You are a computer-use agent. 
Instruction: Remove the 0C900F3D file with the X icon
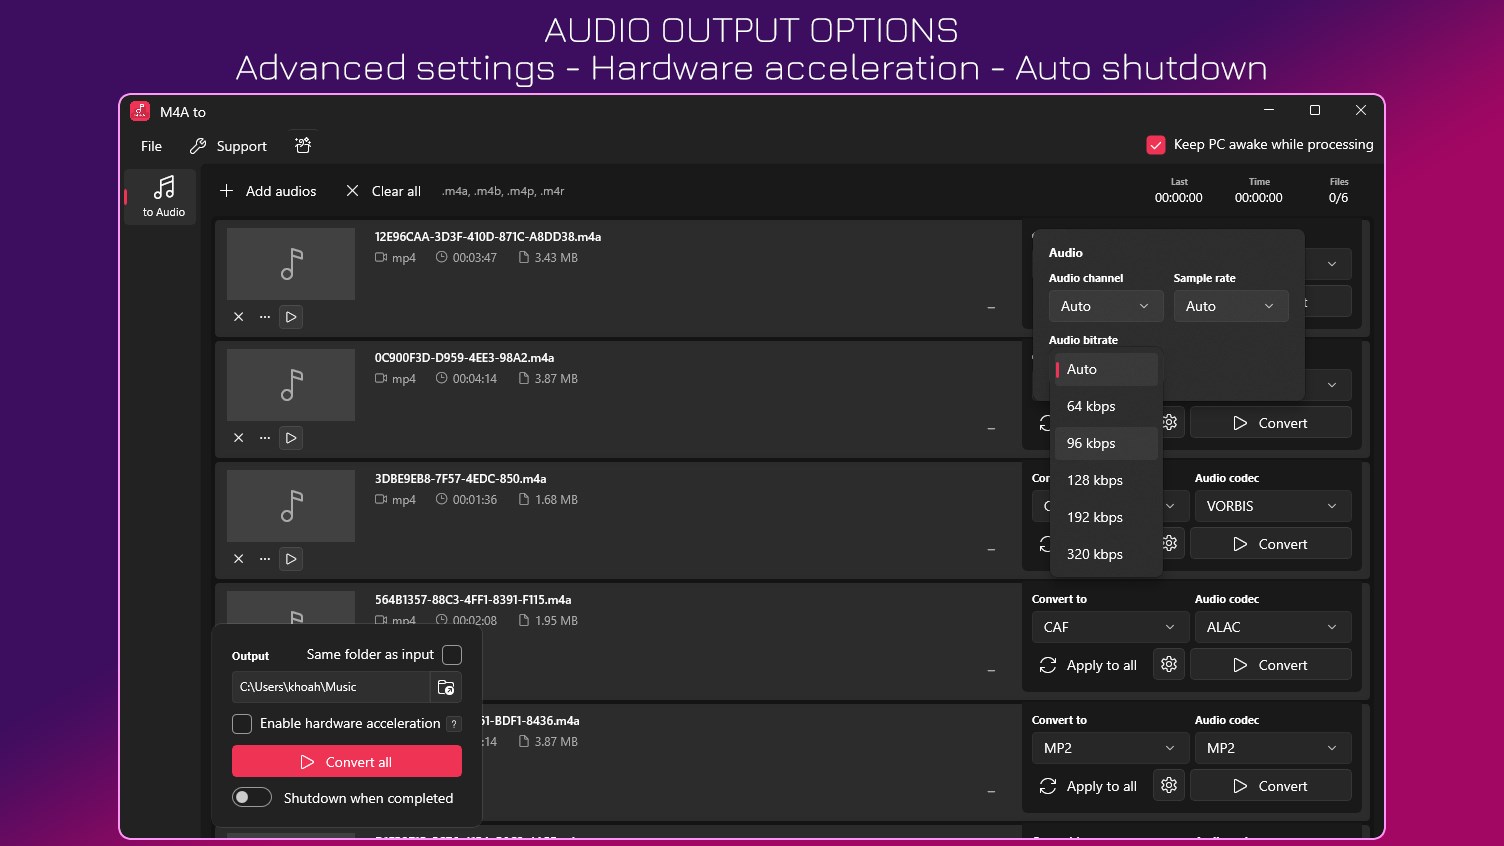[x=239, y=438]
